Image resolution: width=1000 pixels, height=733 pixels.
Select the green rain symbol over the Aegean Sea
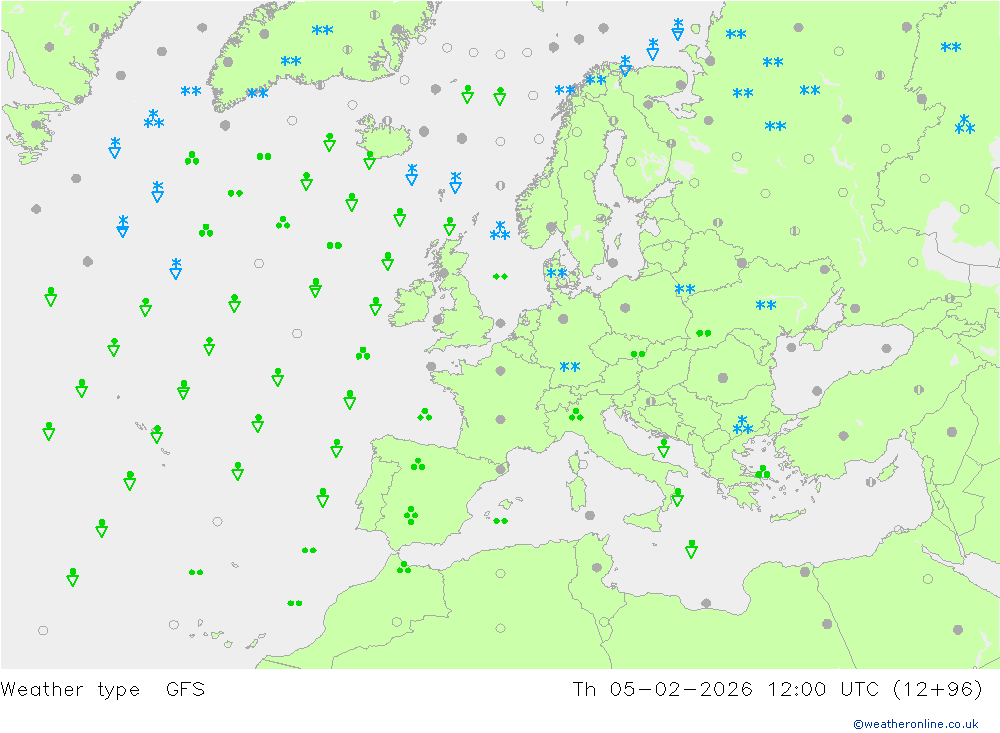click(x=763, y=472)
